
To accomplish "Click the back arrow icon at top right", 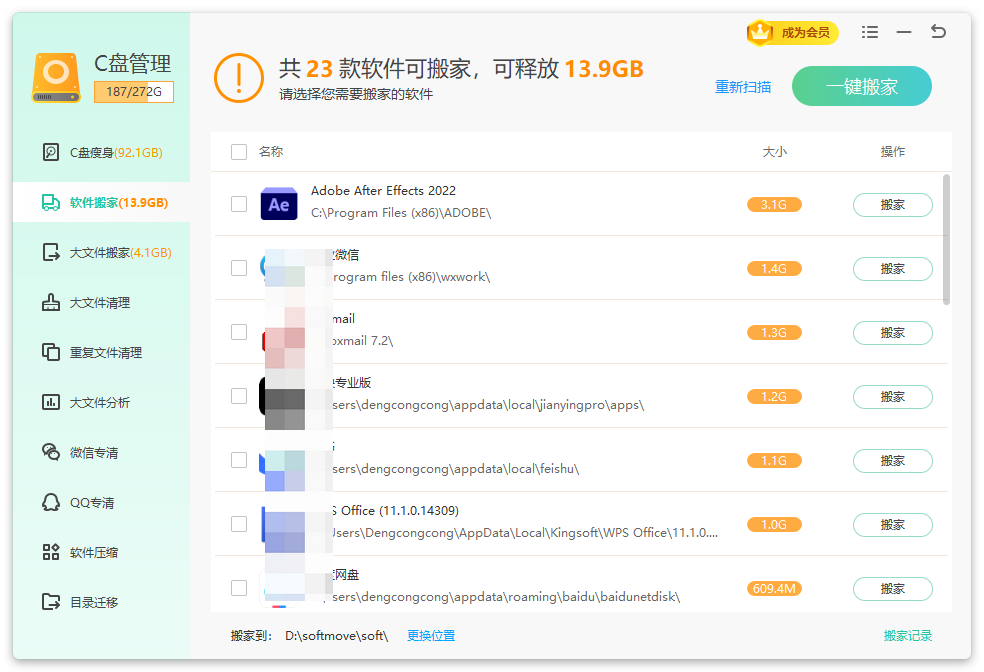I will [x=938, y=31].
